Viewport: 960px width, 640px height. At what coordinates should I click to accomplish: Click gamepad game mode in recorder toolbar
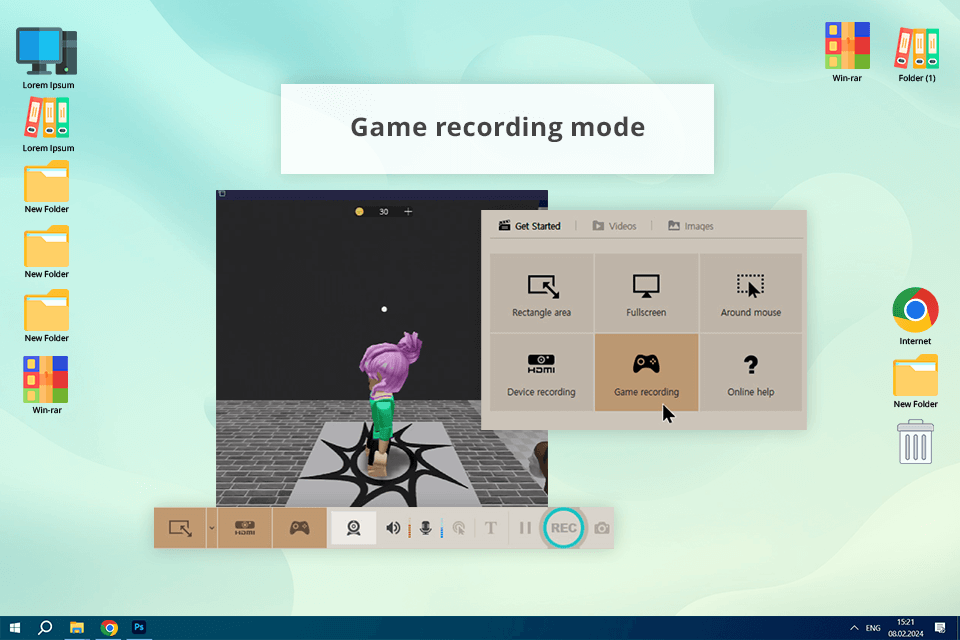tap(299, 528)
